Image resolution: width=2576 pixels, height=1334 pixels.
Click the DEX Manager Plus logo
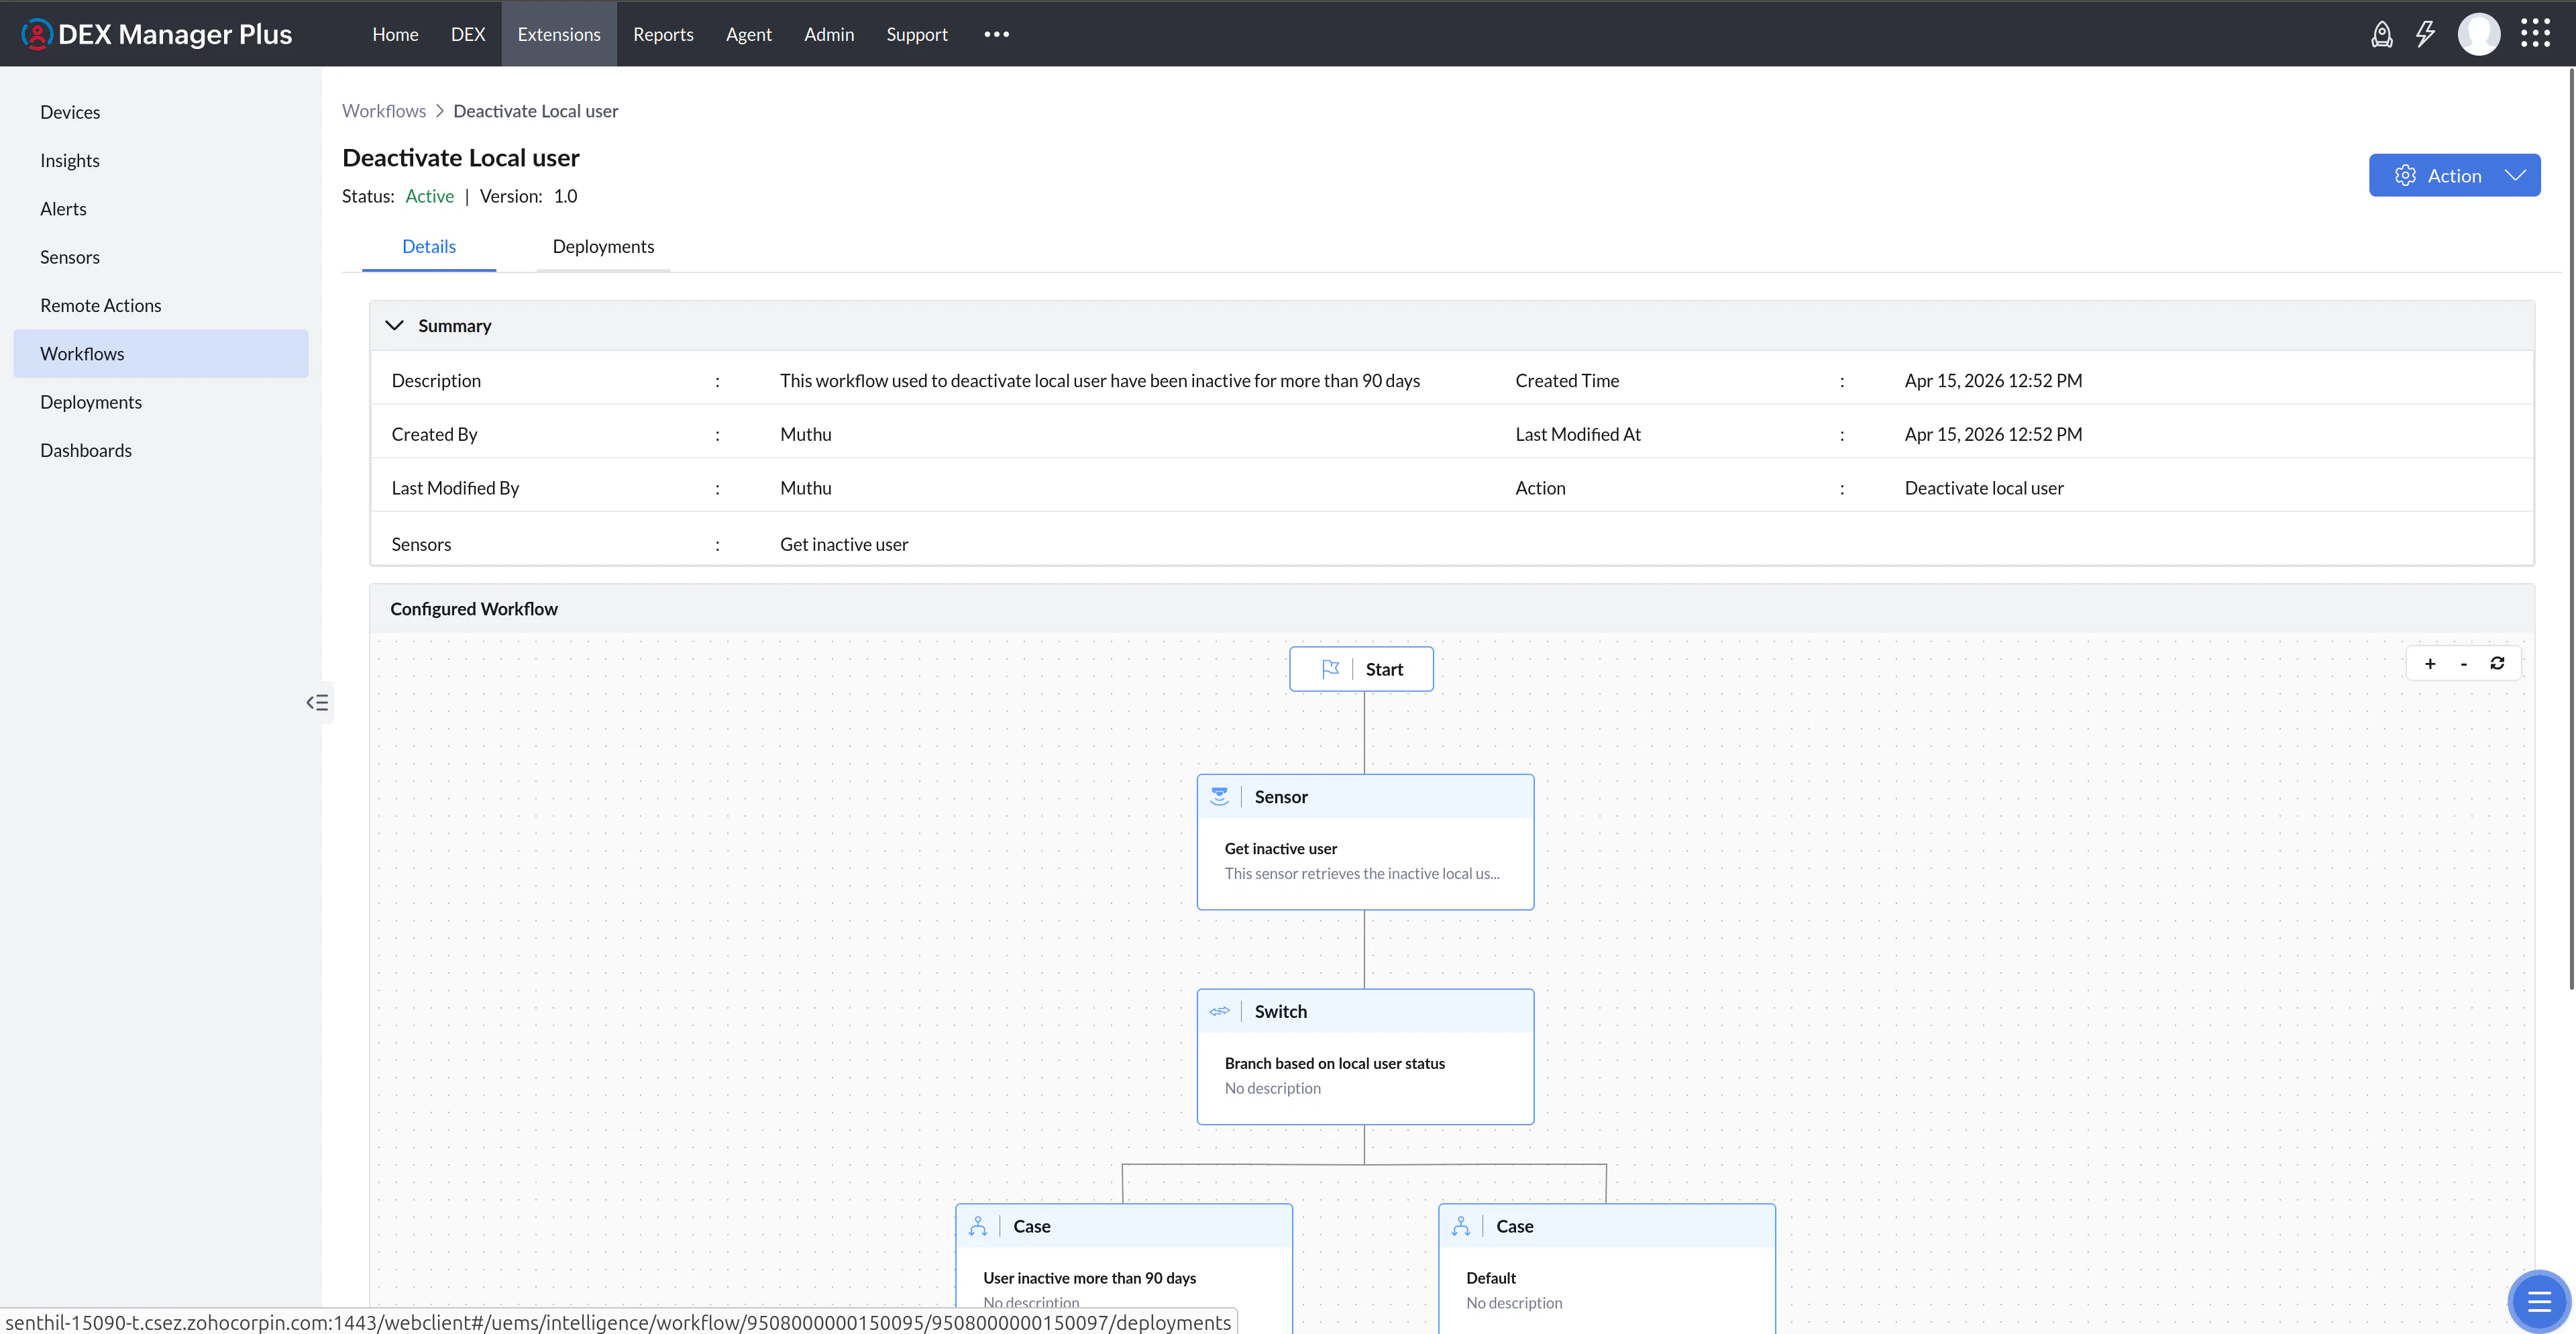pyautogui.click(x=157, y=34)
